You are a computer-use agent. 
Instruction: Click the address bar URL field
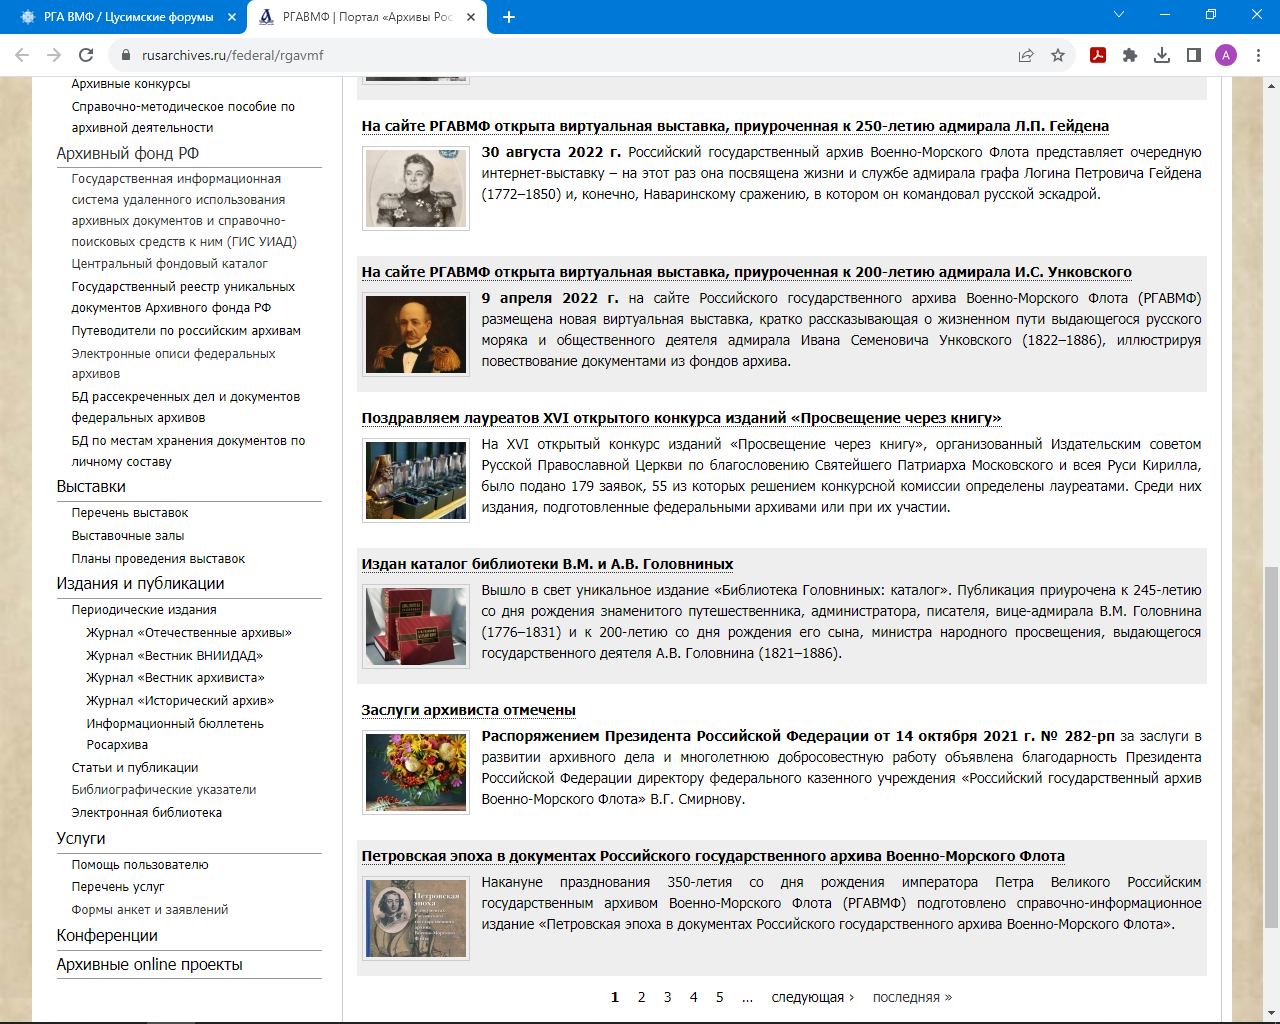(570, 55)
